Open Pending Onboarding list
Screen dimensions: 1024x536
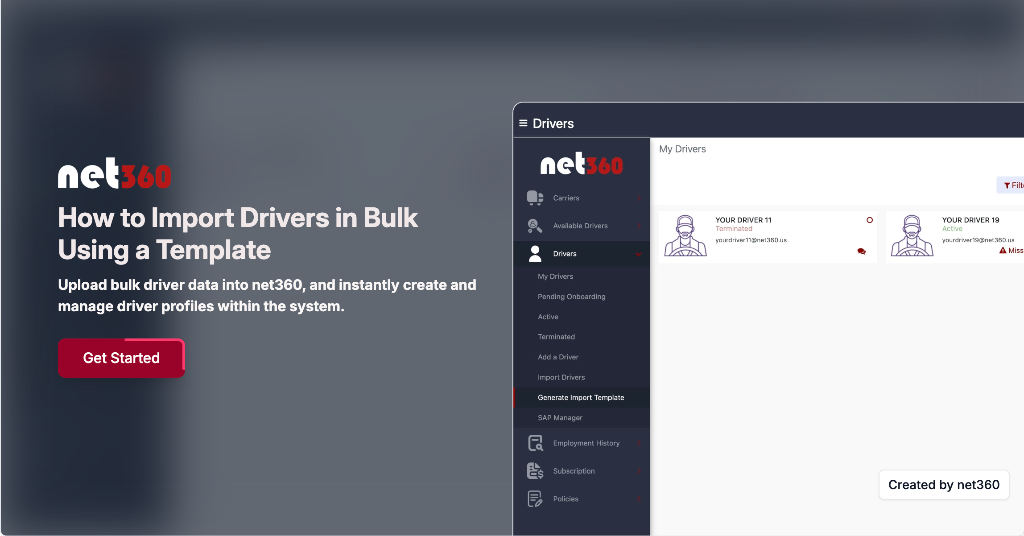(571, 296)
